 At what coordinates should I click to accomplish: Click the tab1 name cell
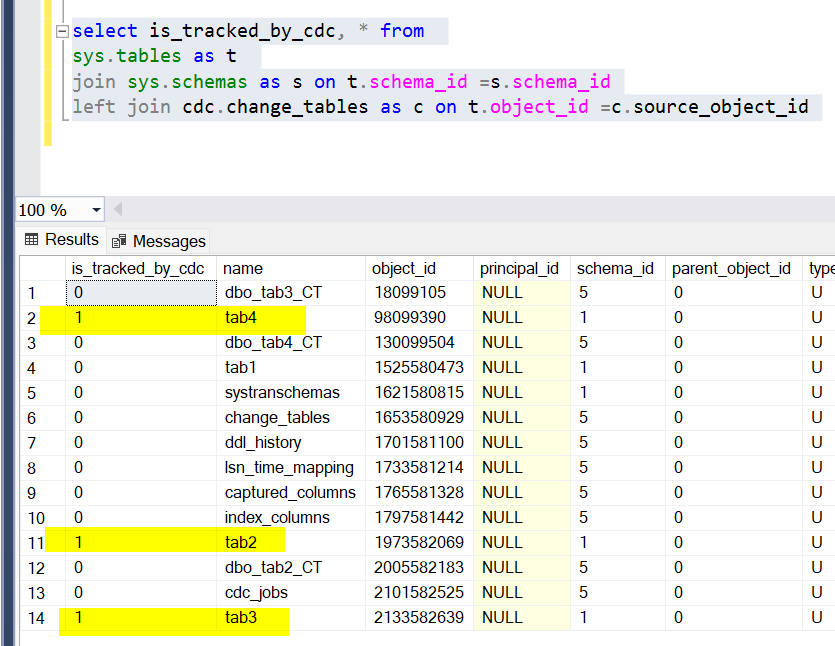coord(291,368)
